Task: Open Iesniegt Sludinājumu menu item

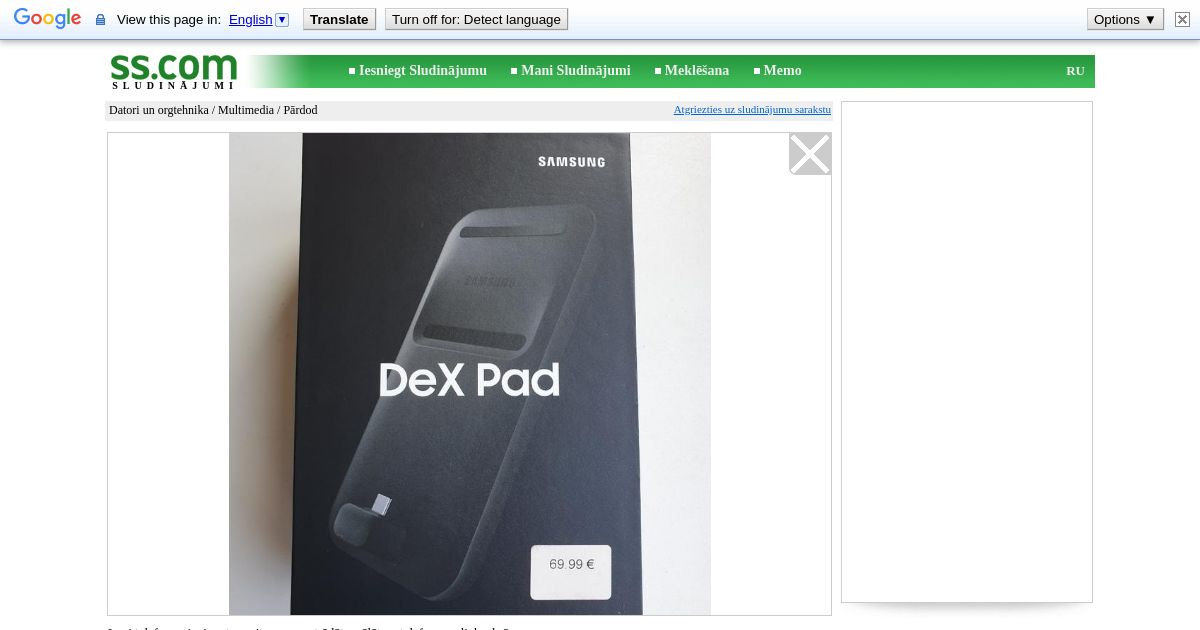Action: [x=422, y=71]
